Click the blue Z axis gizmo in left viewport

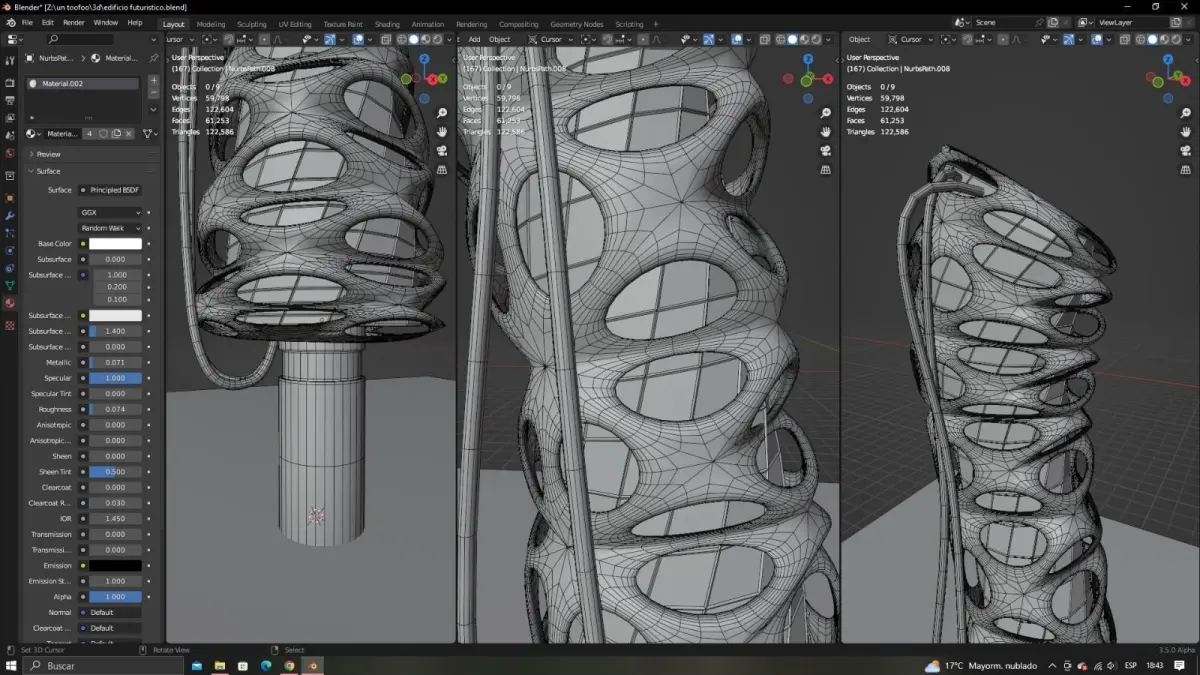tap(424, 59)
